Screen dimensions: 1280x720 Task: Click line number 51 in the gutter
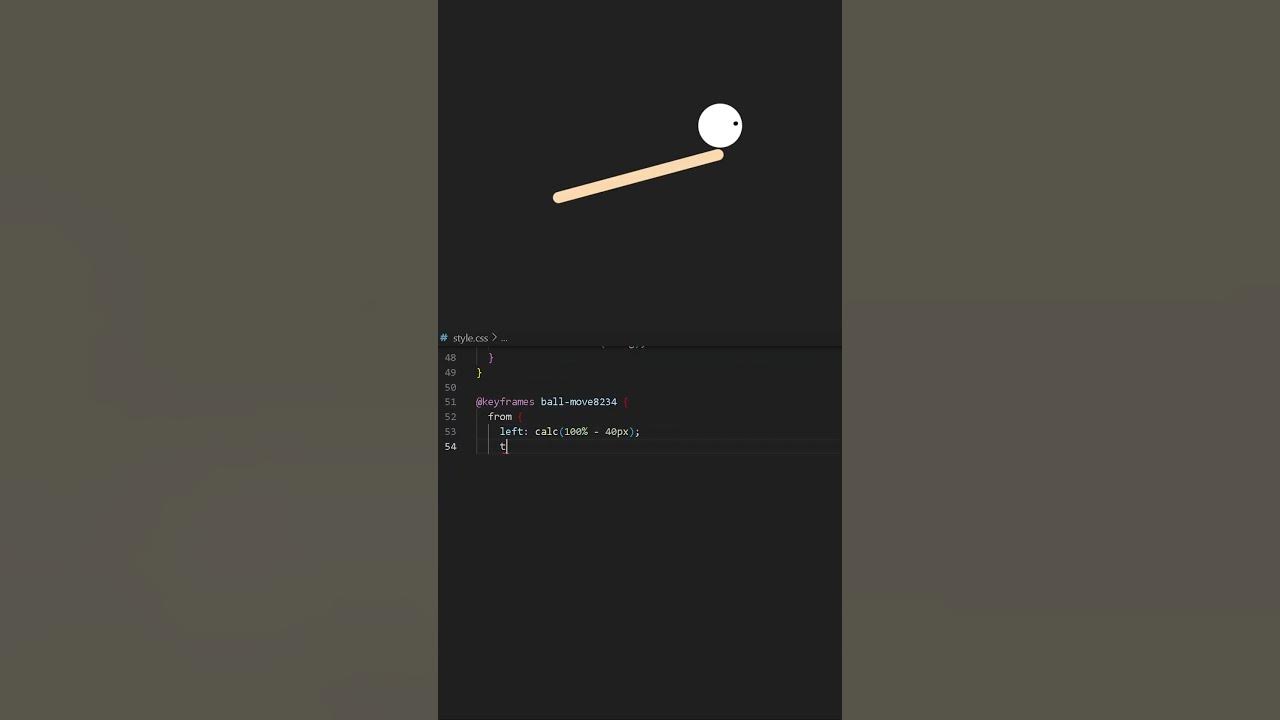pyautogui.click(x=450, y=402)
